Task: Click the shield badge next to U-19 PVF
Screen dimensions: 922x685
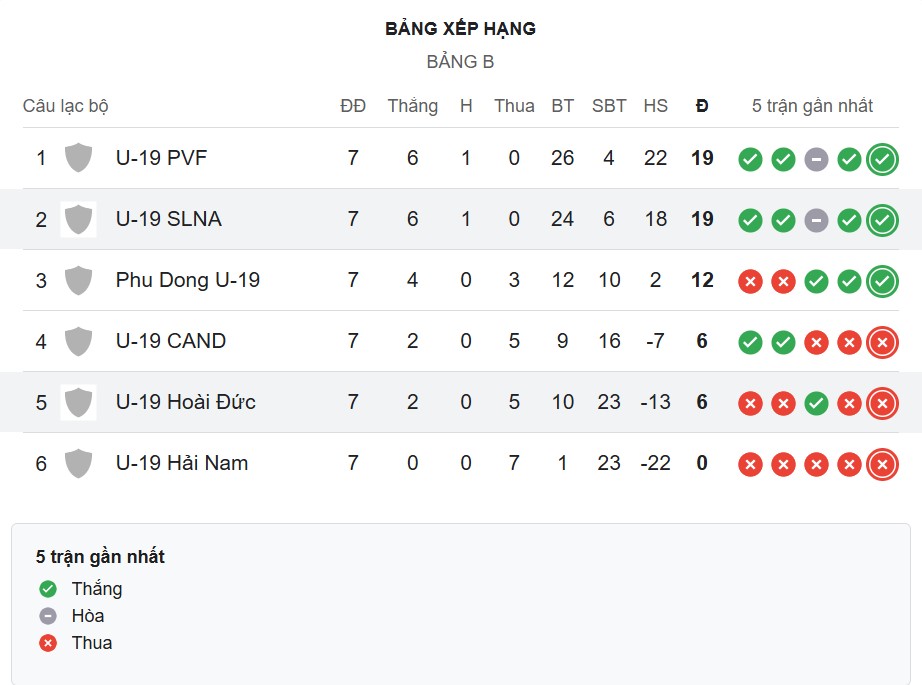Action: pyautogui.click(x=78, y=157)
